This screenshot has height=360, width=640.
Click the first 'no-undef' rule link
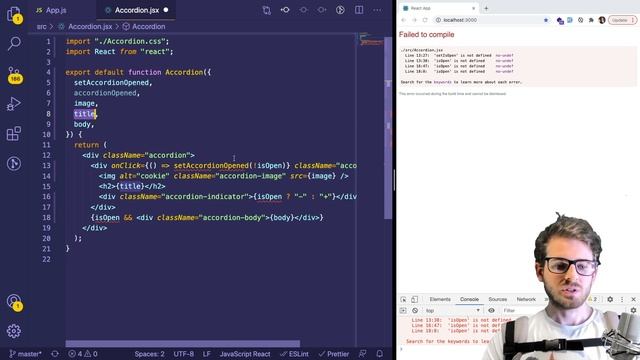(x=504, y=56)
